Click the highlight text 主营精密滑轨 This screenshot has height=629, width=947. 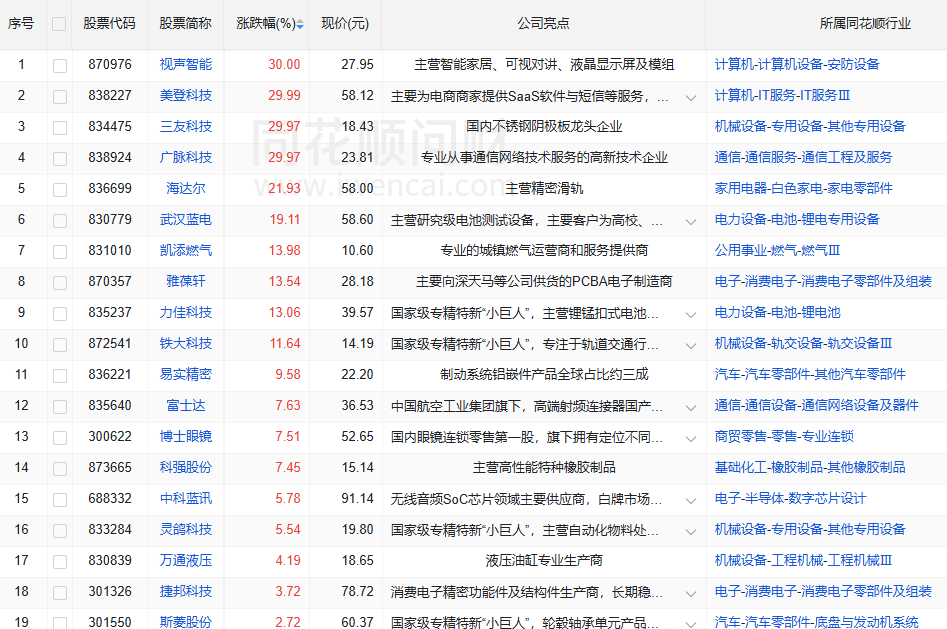coord(544,189)
